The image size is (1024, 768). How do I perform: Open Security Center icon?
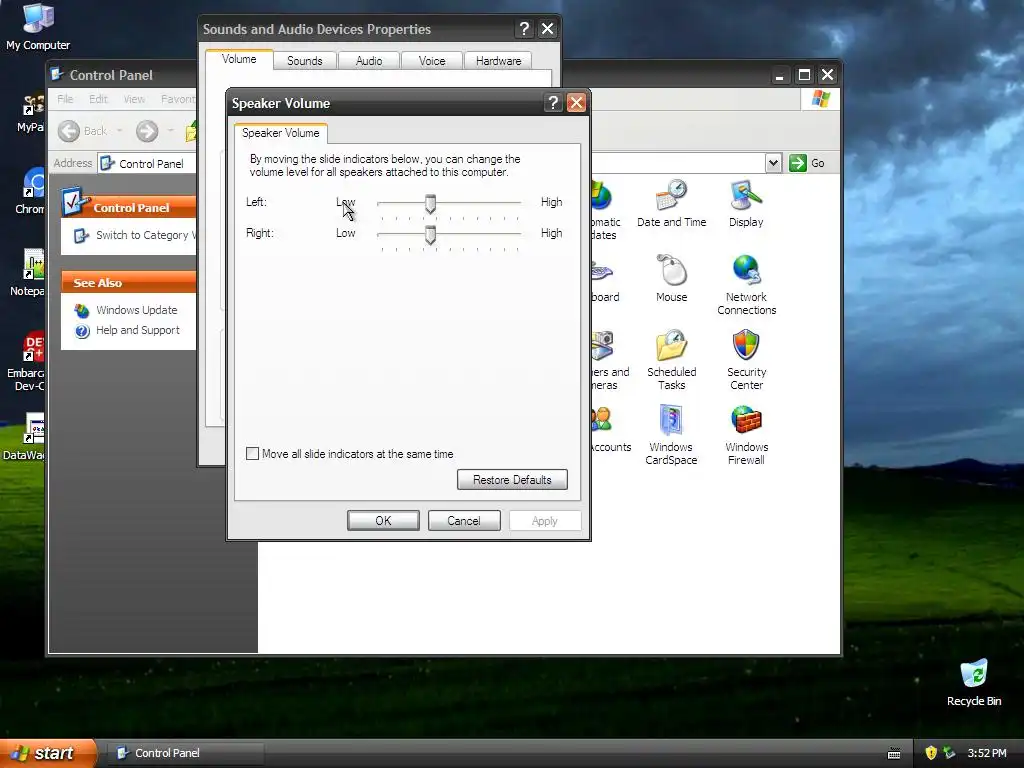pos(746,360)
